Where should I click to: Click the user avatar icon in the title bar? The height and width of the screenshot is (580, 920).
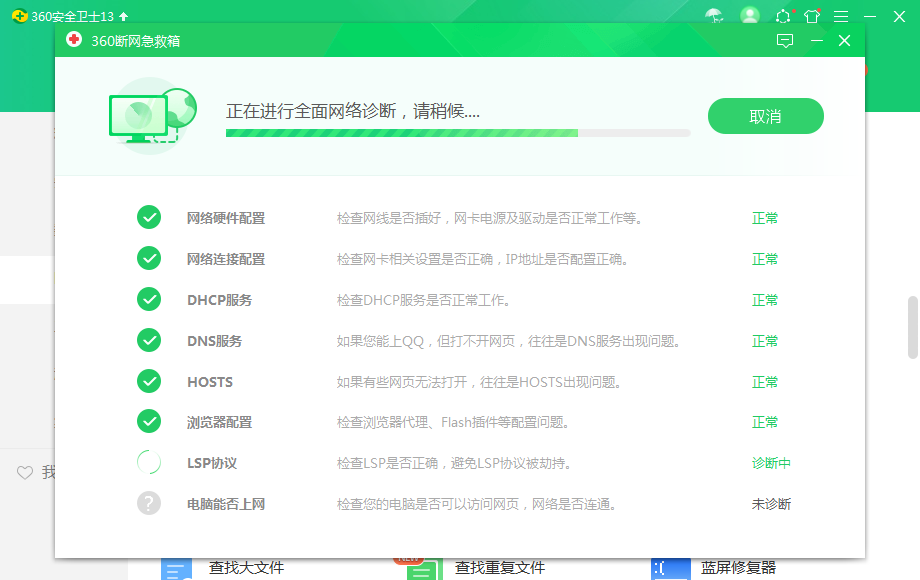750,16
